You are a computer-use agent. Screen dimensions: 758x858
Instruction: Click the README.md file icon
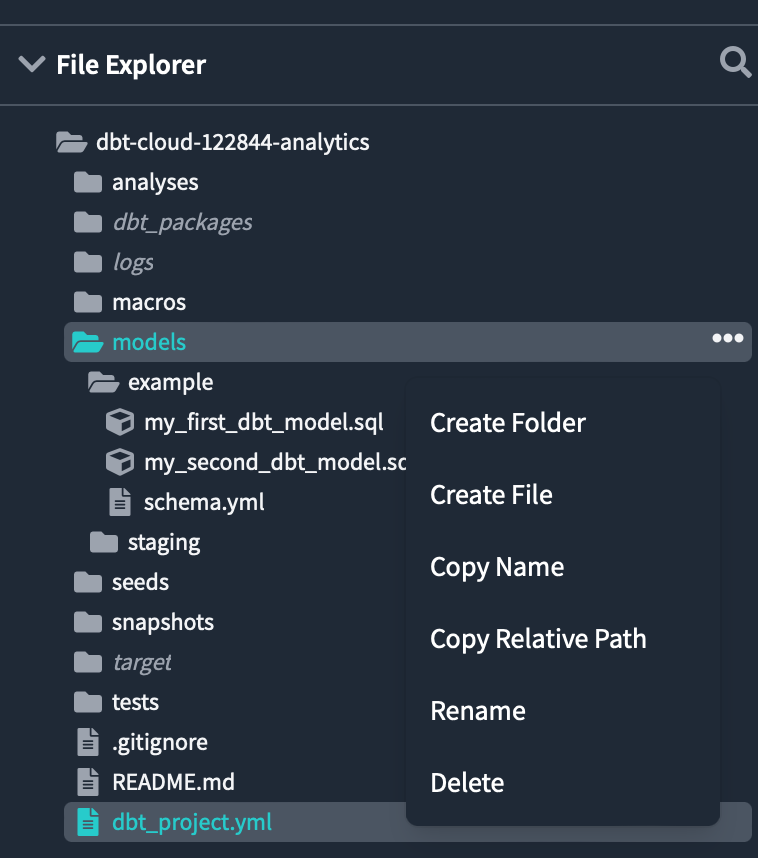pyautogui.click(x=89, y=782)
